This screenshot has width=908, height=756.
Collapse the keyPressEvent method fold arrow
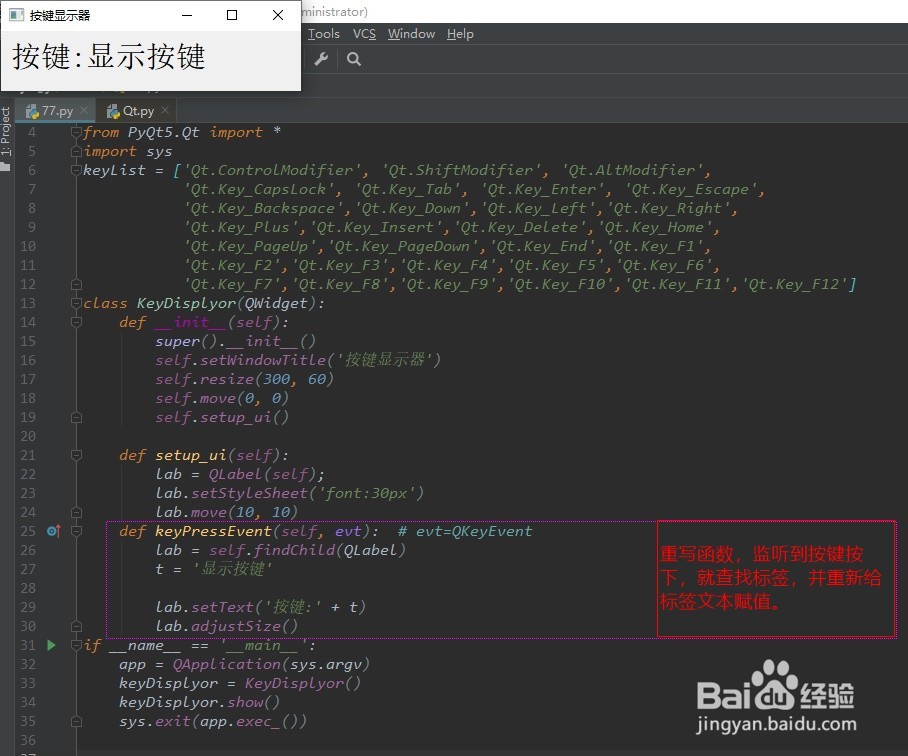click(76, 531)
